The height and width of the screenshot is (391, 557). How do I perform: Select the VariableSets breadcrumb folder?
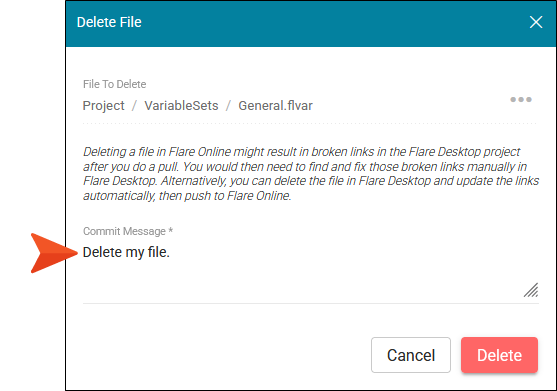pos(181,105)
